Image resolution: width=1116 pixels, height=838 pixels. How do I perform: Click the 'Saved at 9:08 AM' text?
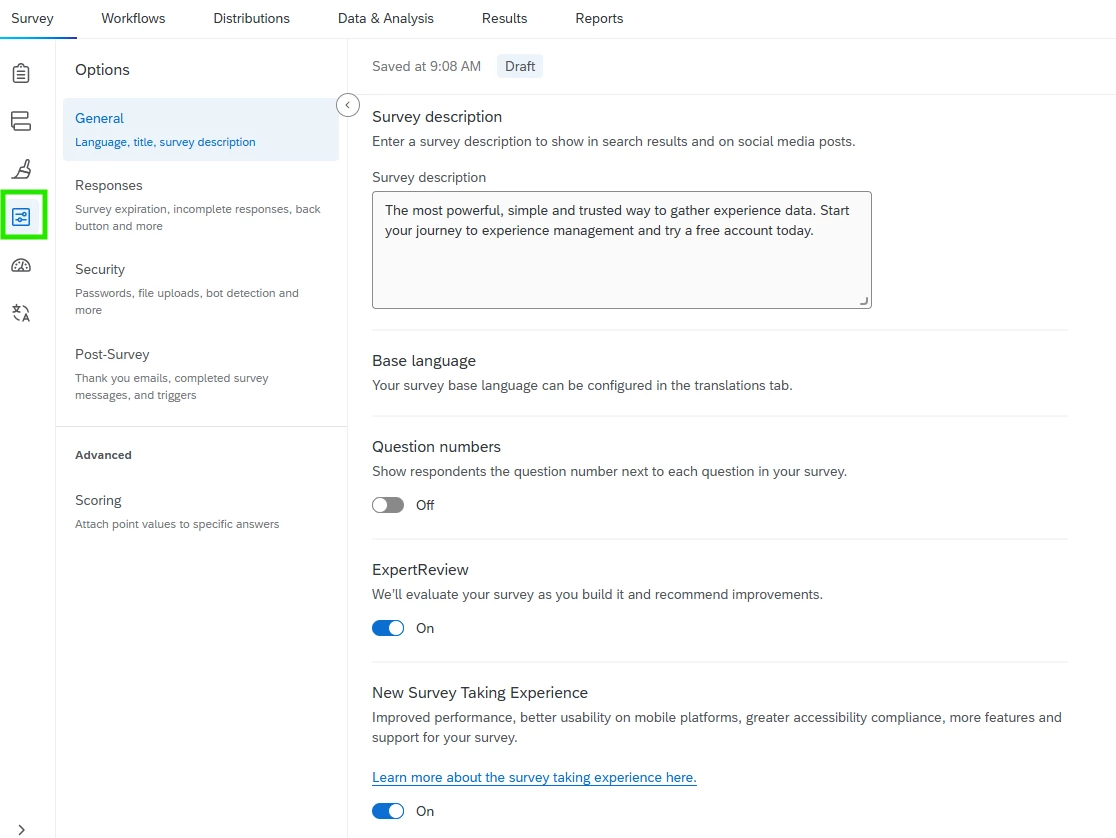(426, 66)
